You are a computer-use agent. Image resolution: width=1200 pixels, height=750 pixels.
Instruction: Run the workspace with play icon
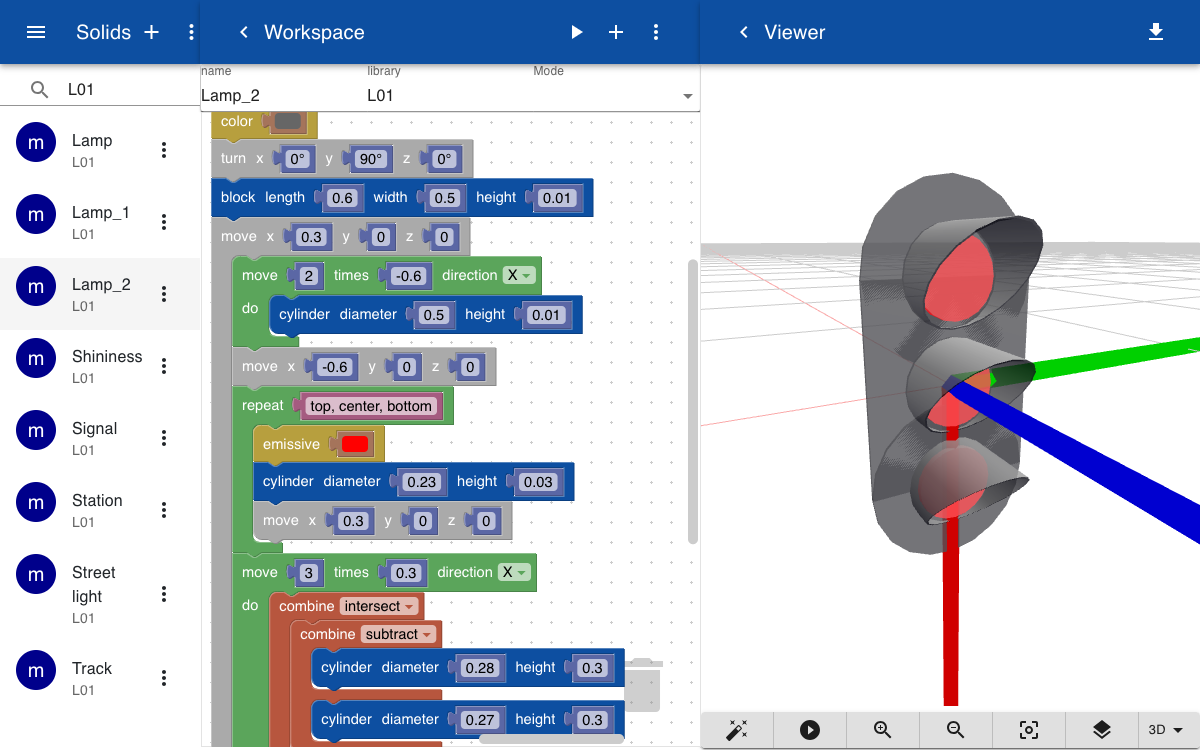[x=576, y=32]
